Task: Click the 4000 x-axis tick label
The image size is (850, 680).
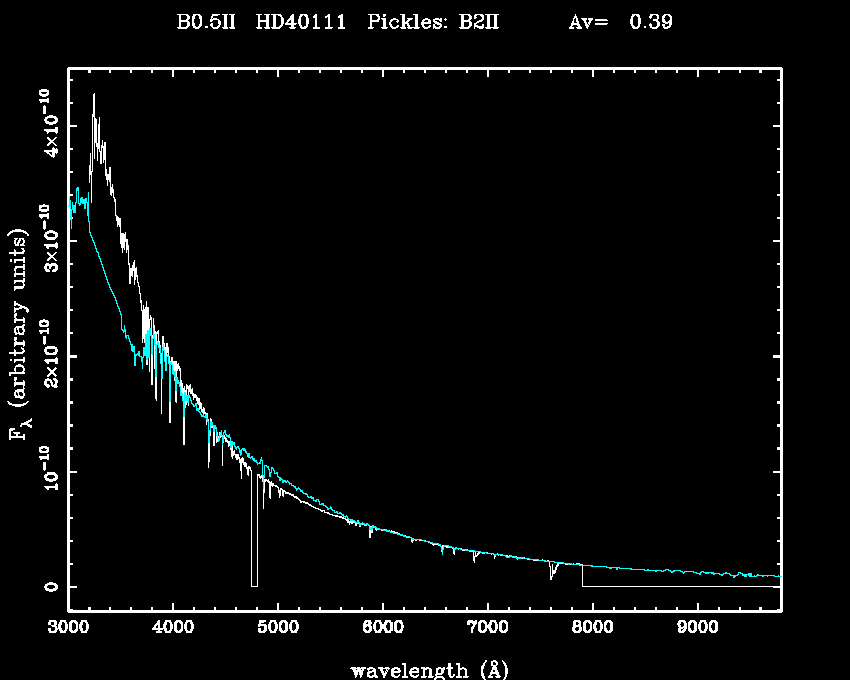Action: point(173,629)
